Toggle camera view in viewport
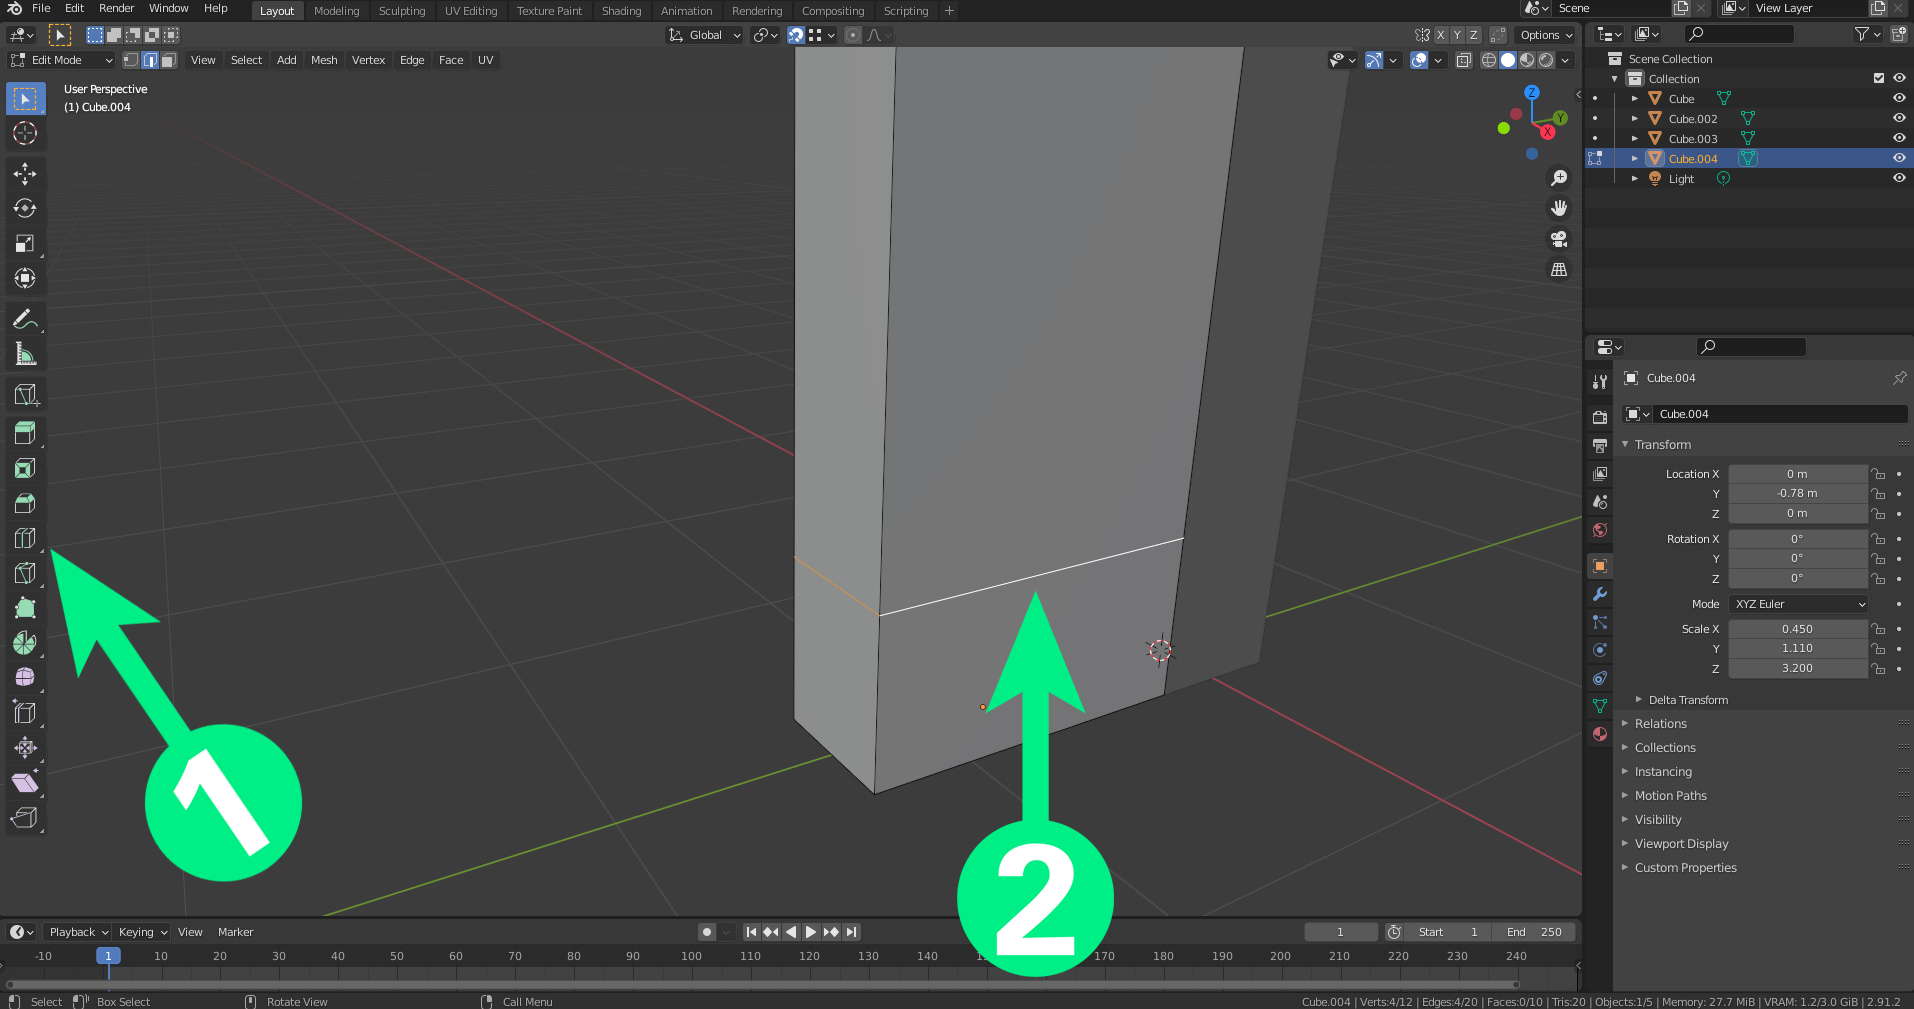1914x1009 pixels. (1558, 239)
